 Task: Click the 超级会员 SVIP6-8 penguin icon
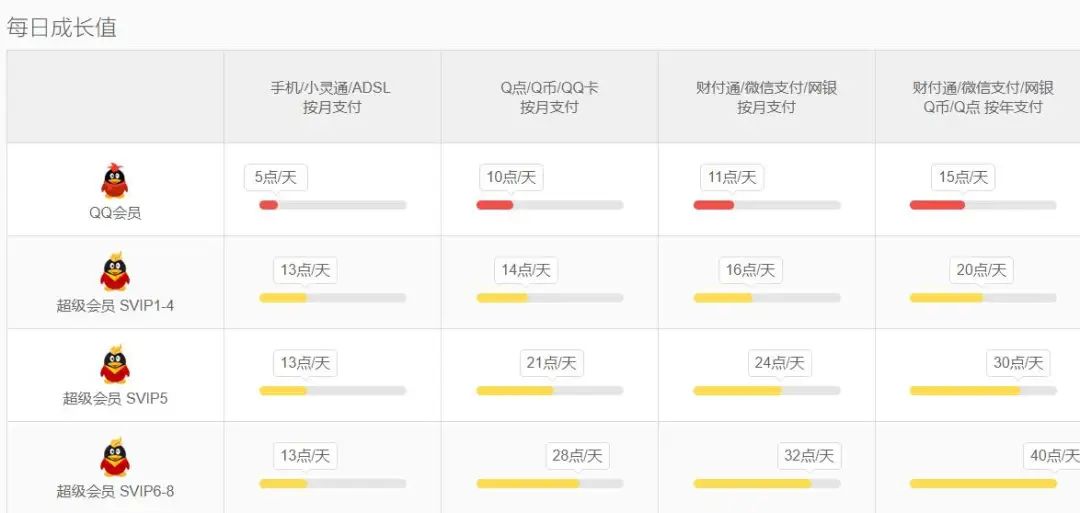(x=115, y=458)
